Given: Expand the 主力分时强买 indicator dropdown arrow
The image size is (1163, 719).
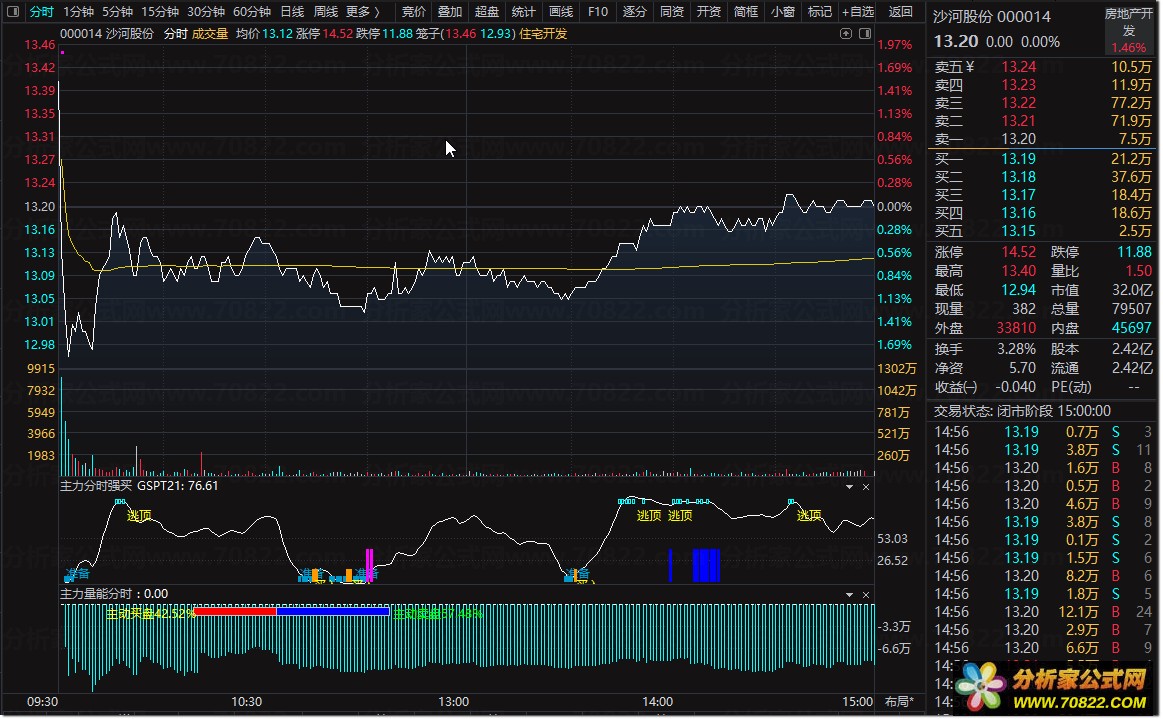Looking at the screenshot, I should 849,487.
